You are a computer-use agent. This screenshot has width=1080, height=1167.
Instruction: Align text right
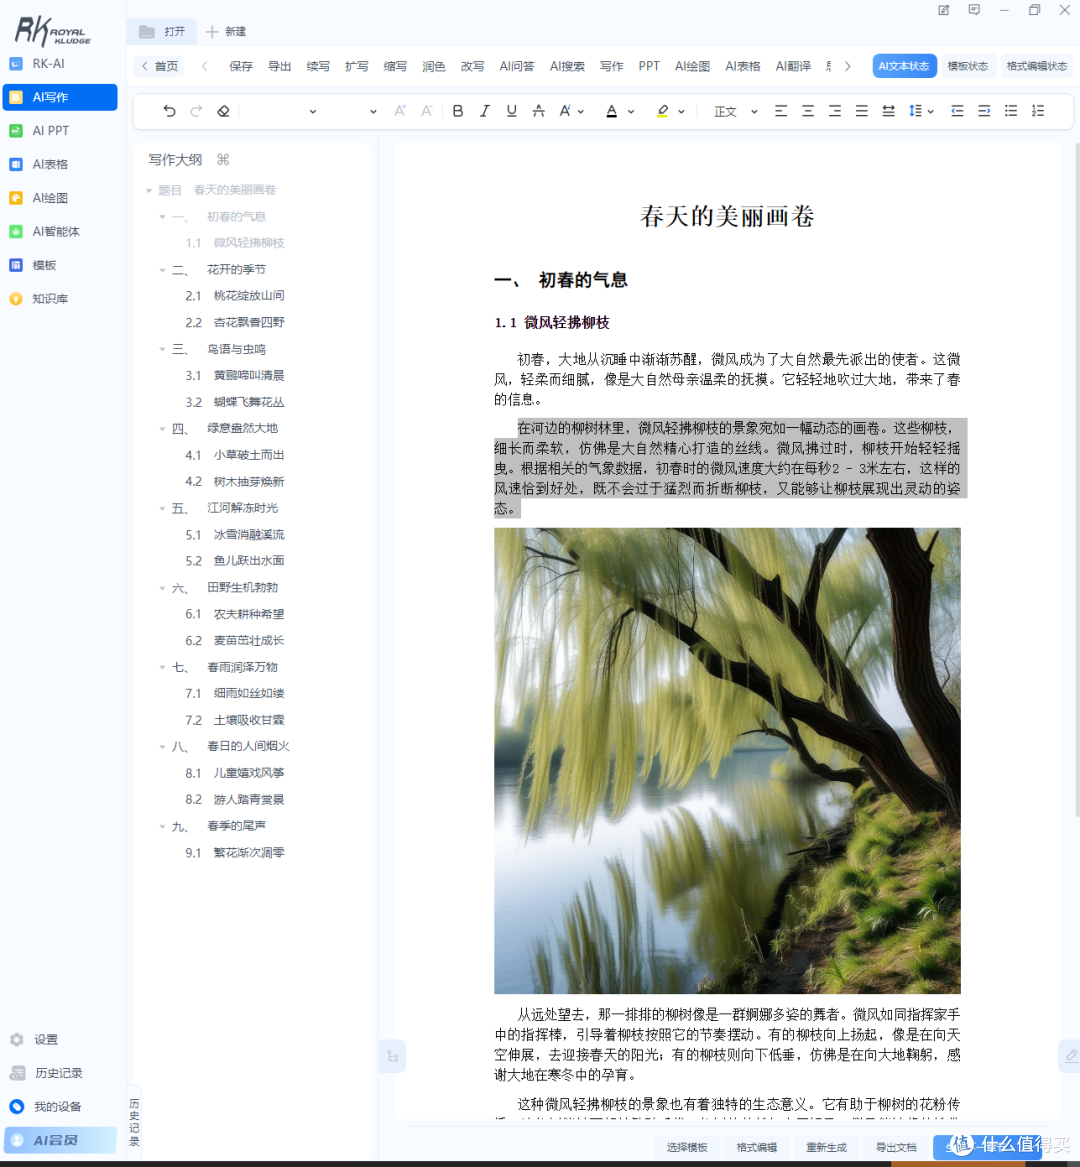pyautogui.click(x=834, y=111)
